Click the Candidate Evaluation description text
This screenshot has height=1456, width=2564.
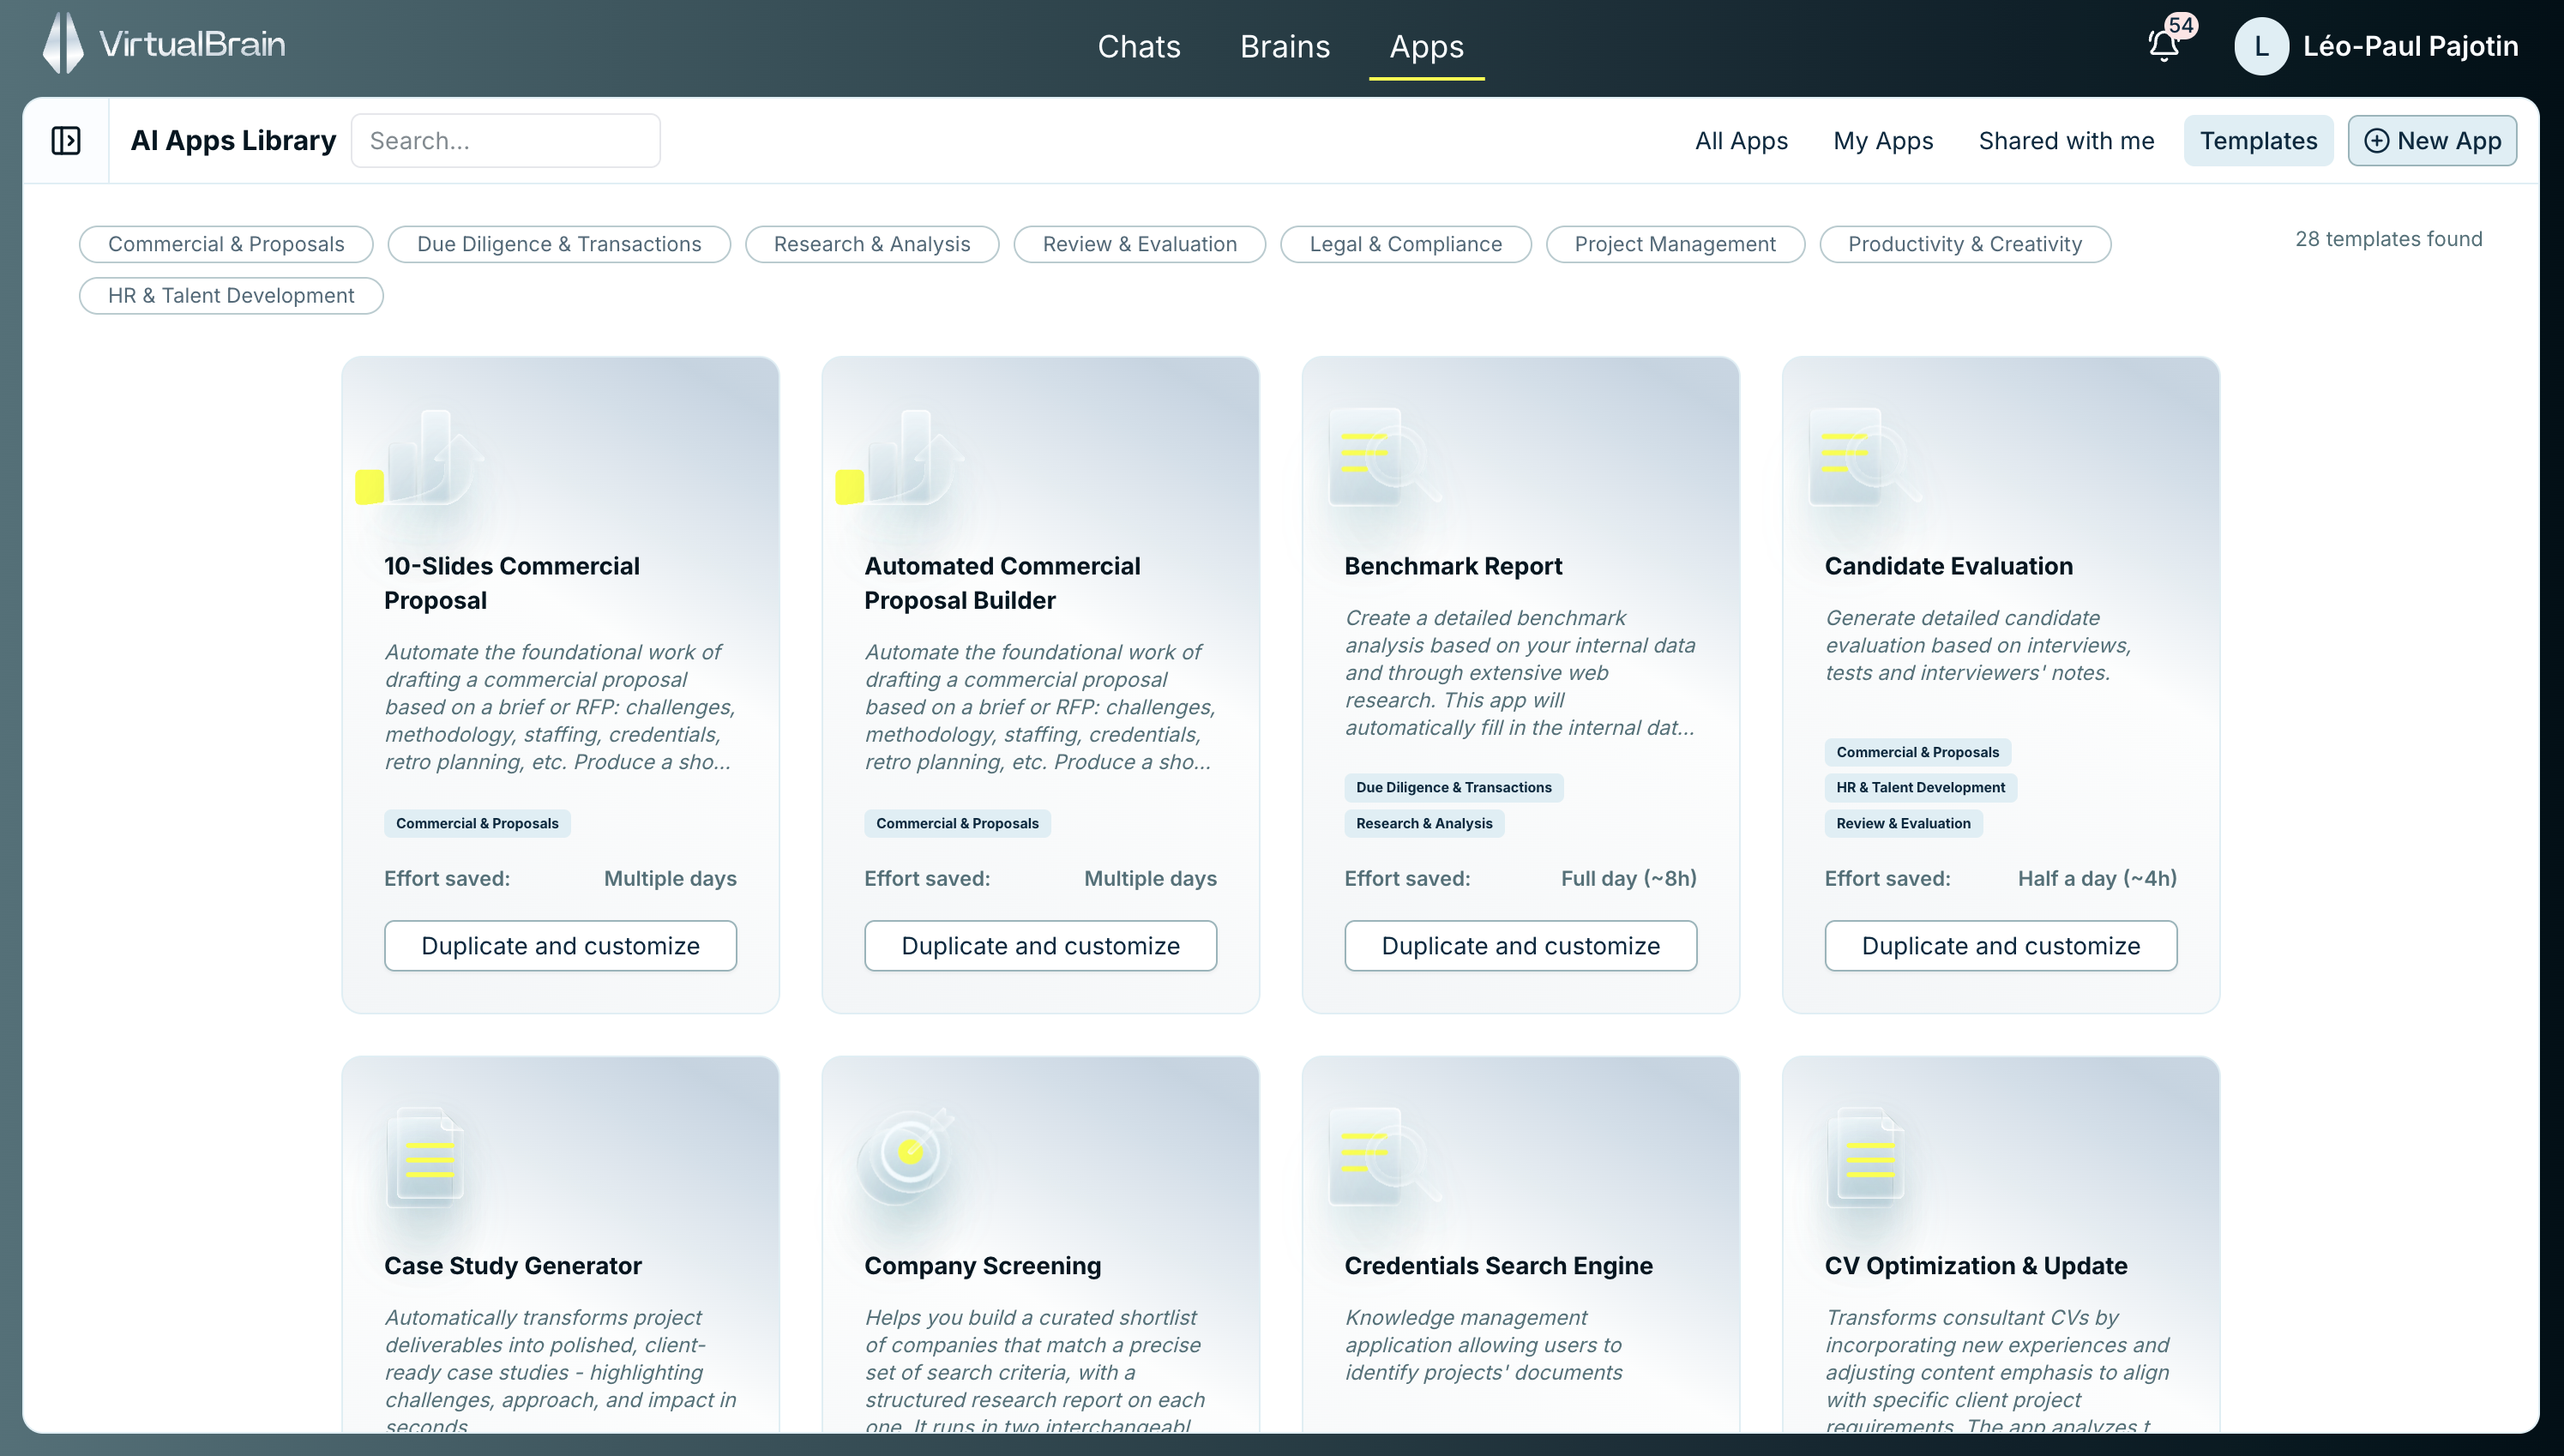pyautogui.click(x=1978, y=646)
